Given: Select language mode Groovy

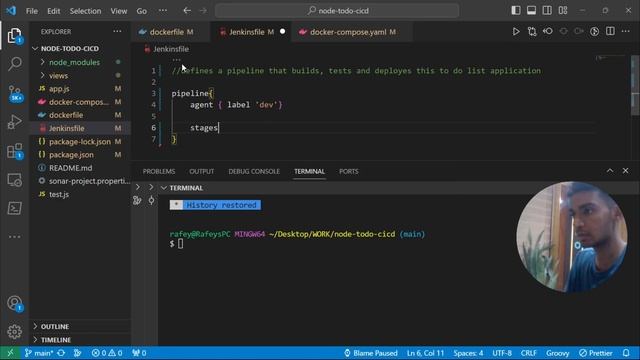Looking at the screenshot, I should click(x=558, y=353).
